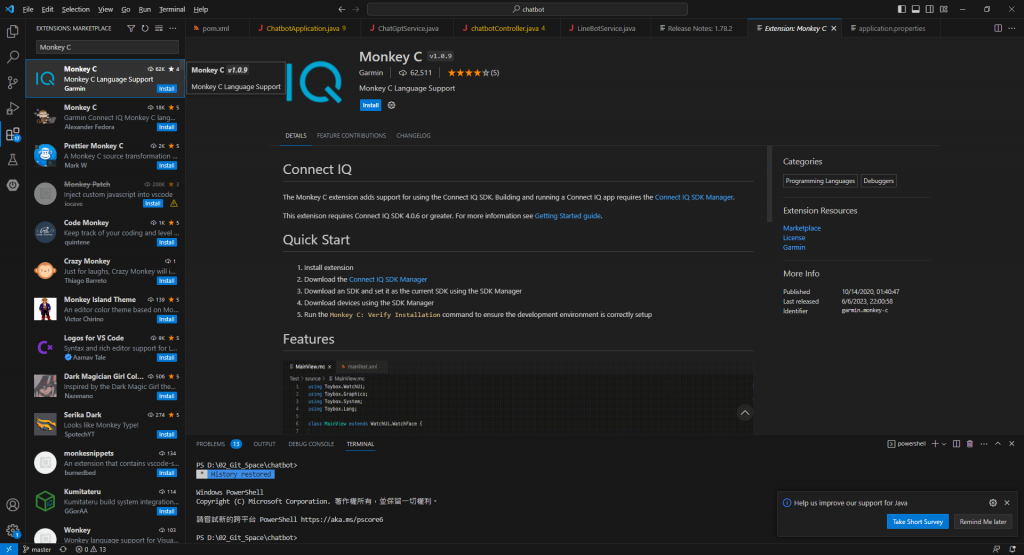Customize layout button in title bar
1024x555 pixels.
[x=944, y=9]
